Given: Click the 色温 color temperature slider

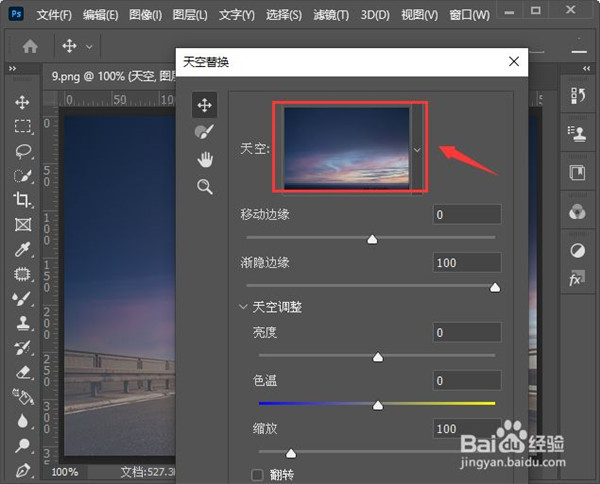Looking at the screenshot, I should [377, 404].
